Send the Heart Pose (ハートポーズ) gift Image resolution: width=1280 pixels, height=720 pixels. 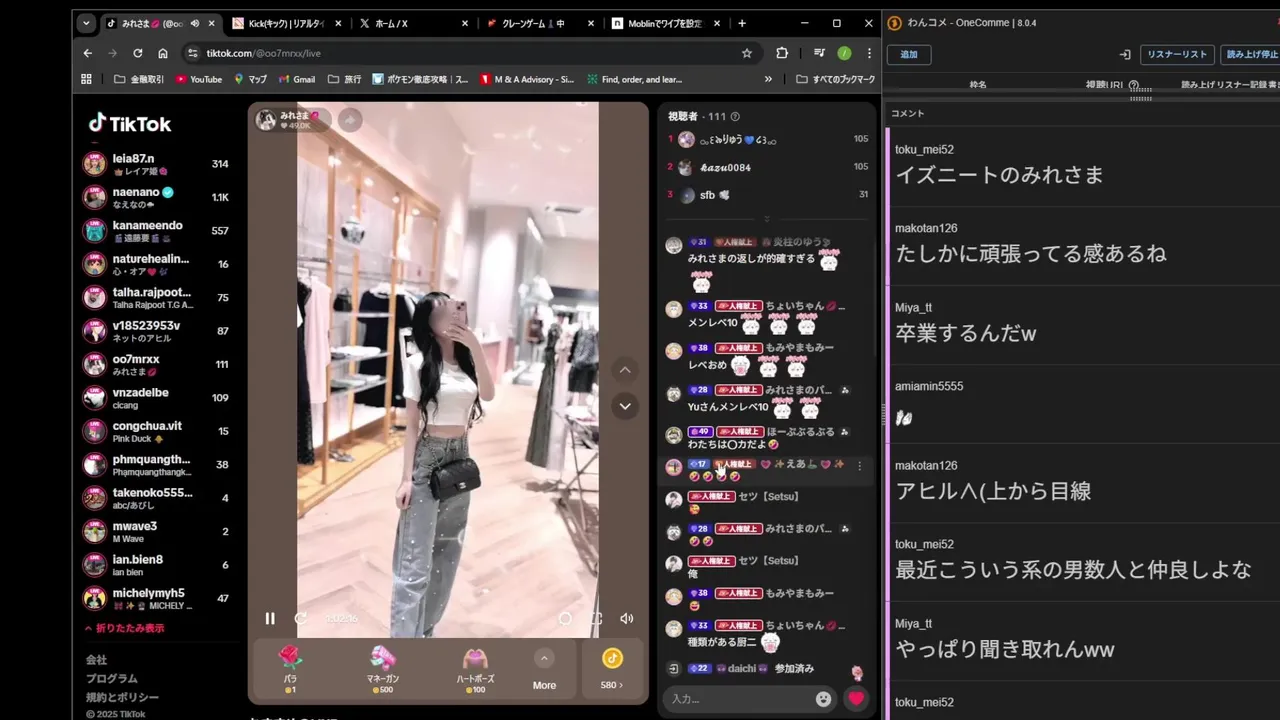tap(475, 669)
